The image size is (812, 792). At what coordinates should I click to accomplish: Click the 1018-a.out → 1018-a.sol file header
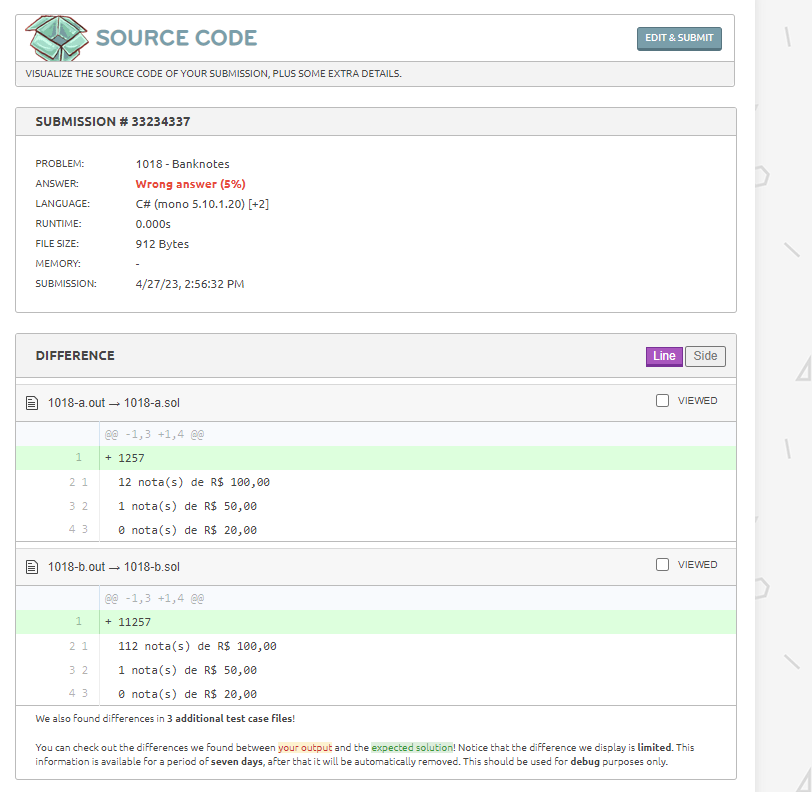(x=114, y=403)
